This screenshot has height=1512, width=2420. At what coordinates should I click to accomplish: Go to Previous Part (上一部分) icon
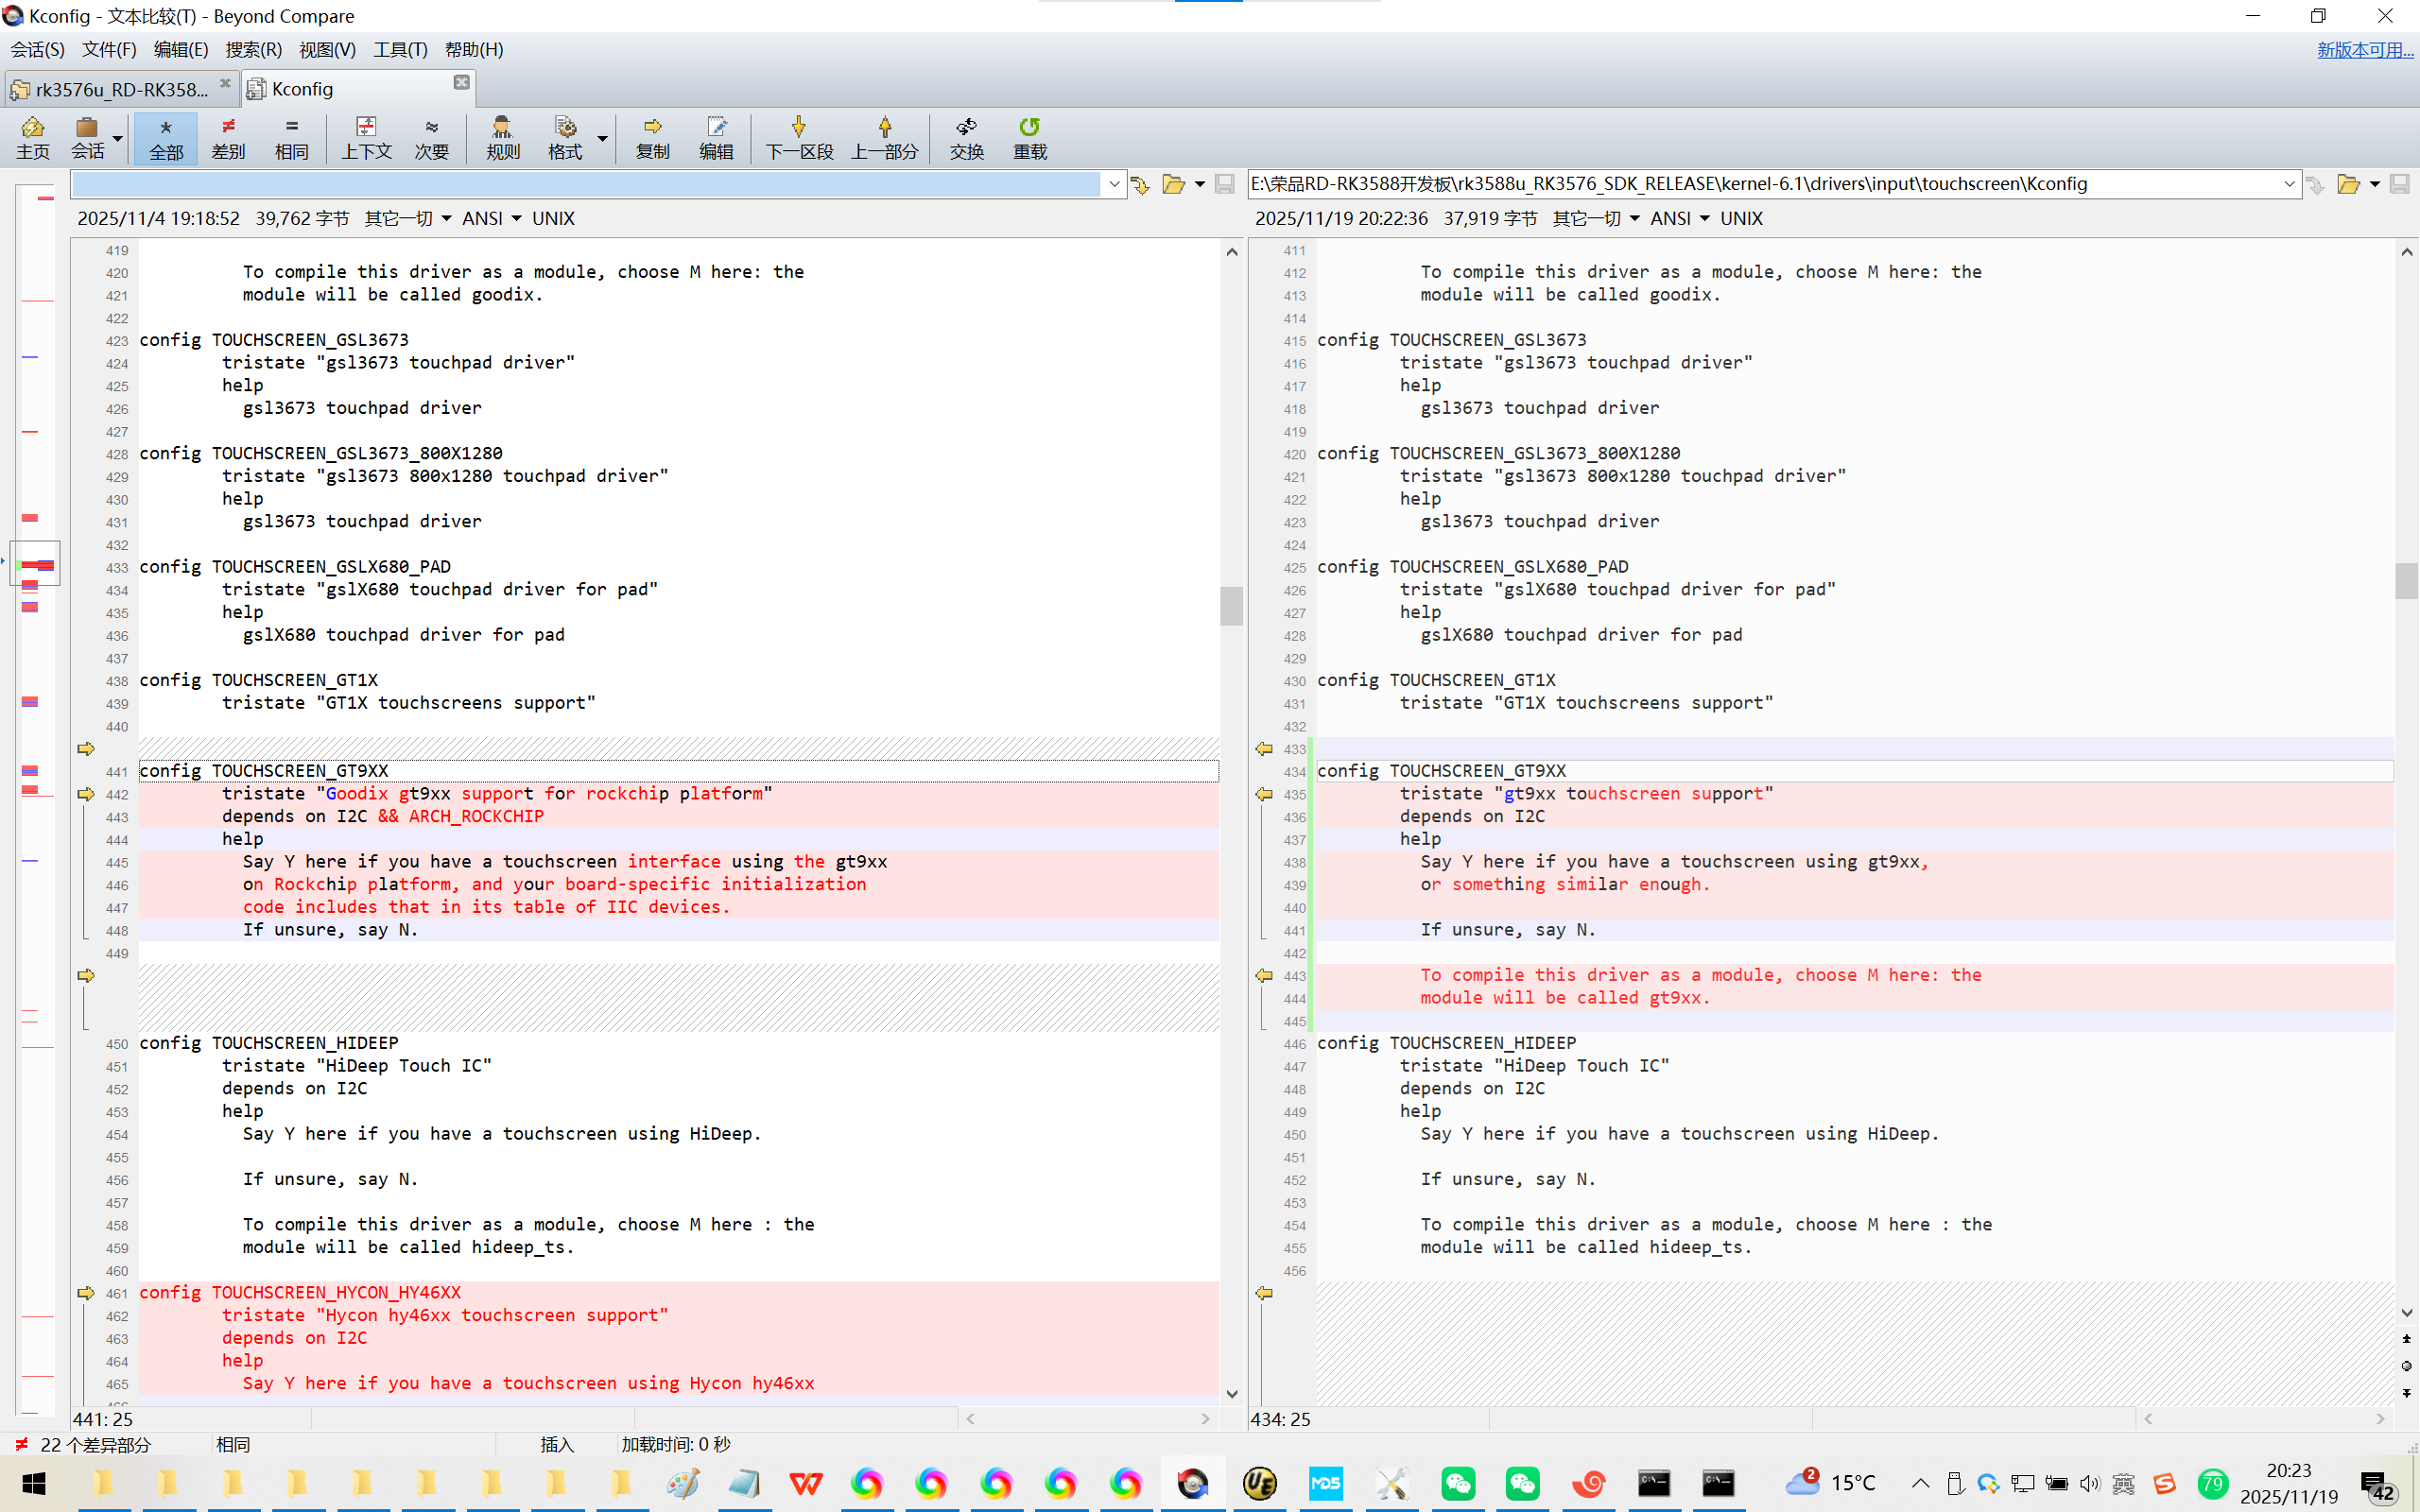pyautogui.click(x=884, y=137)
